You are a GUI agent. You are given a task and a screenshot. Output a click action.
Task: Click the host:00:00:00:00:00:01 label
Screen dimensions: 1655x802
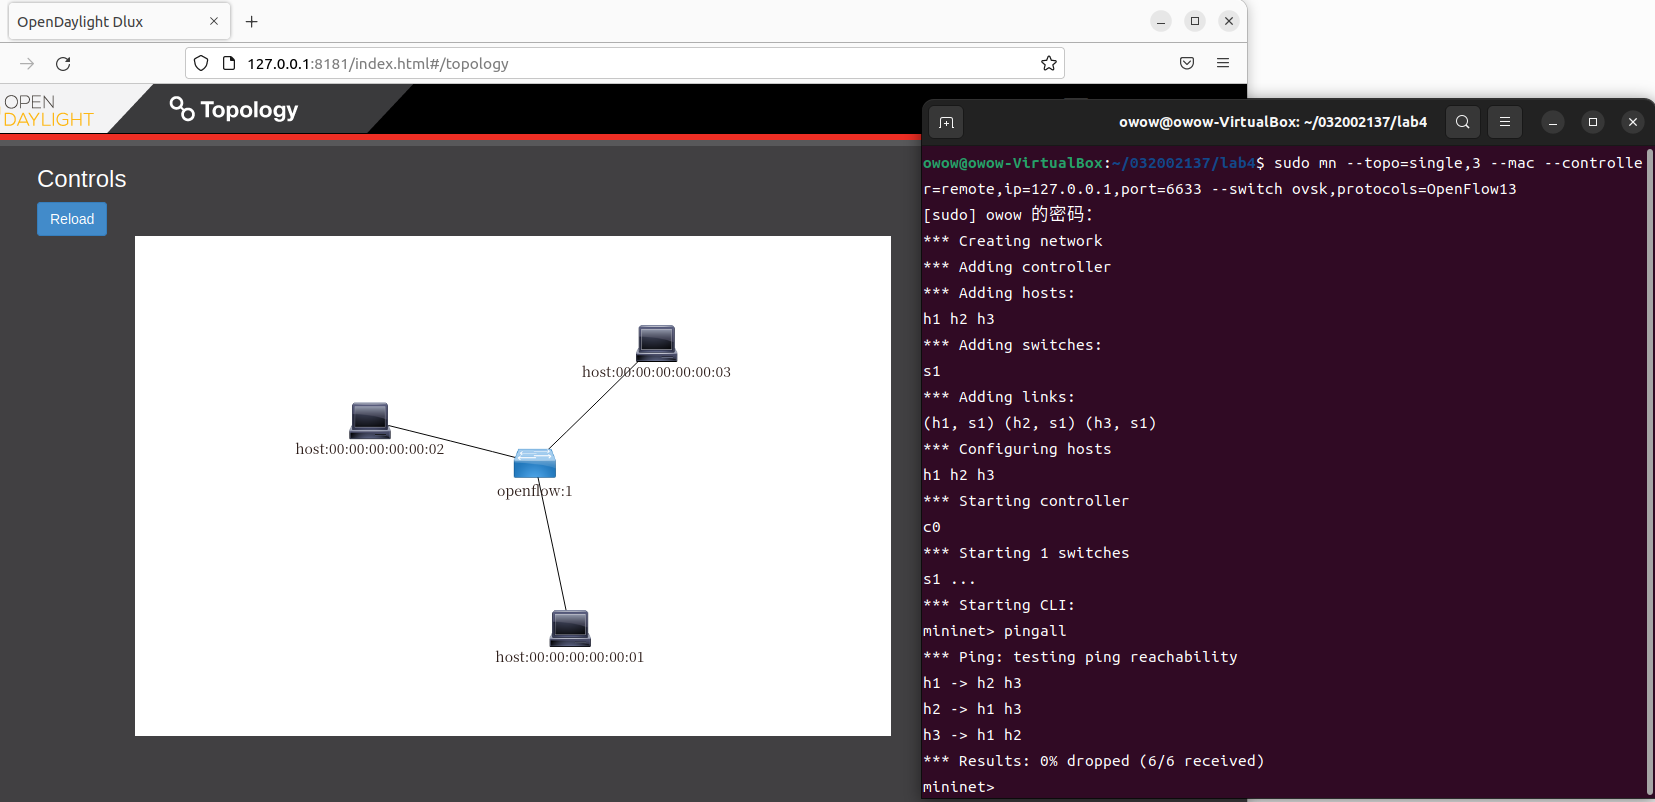[x=570, y=657]
